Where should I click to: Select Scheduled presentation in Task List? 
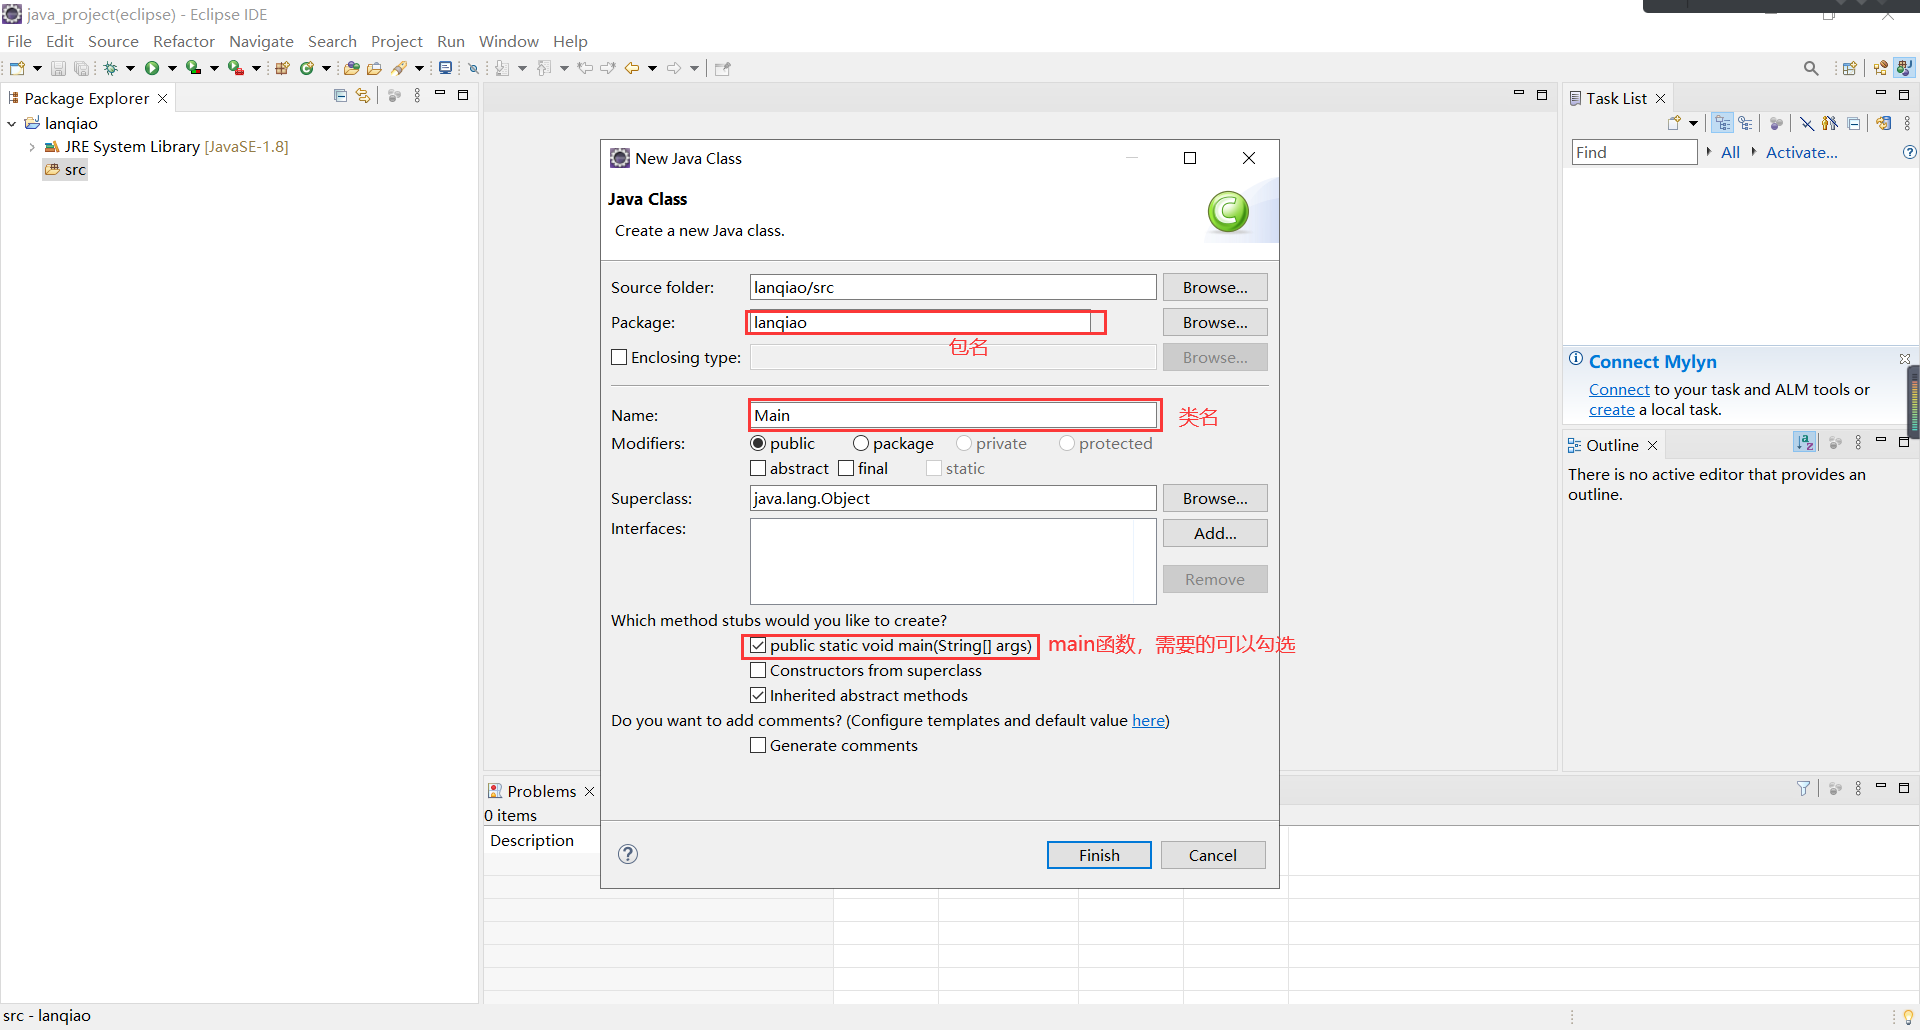point(1745,123)
